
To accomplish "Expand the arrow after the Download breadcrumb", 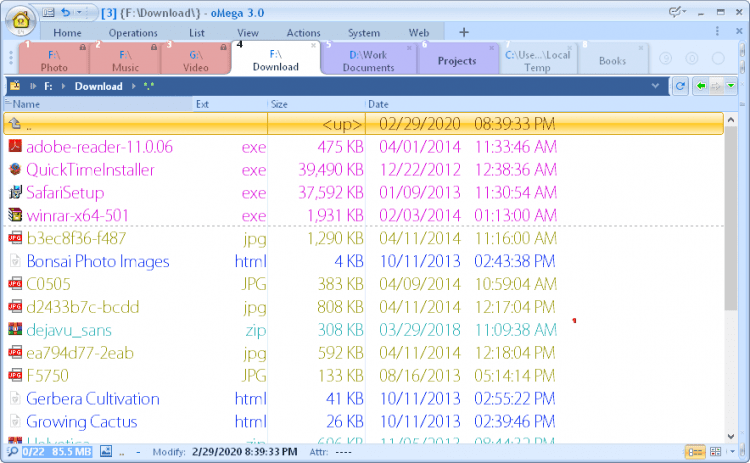I will pyautogui.click(x=133, y=87).
